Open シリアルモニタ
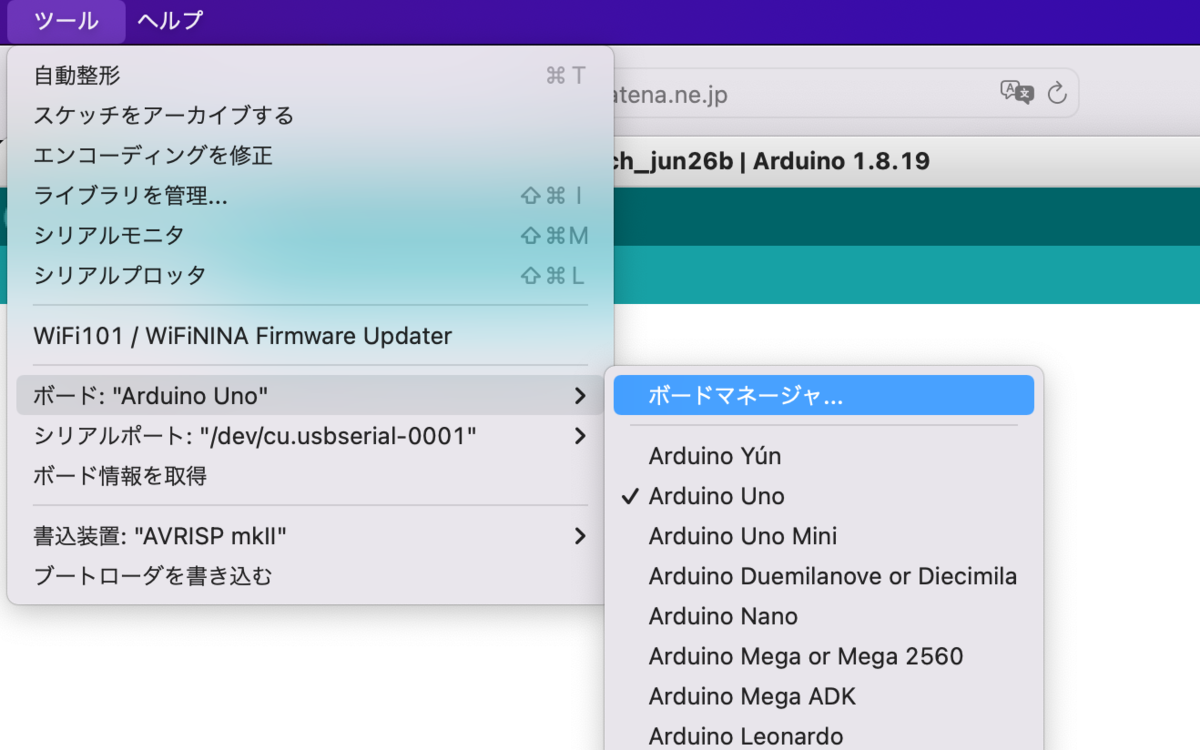Viewport: 1200px width, 750px height. pyautogui.click(x=310, y=236)
